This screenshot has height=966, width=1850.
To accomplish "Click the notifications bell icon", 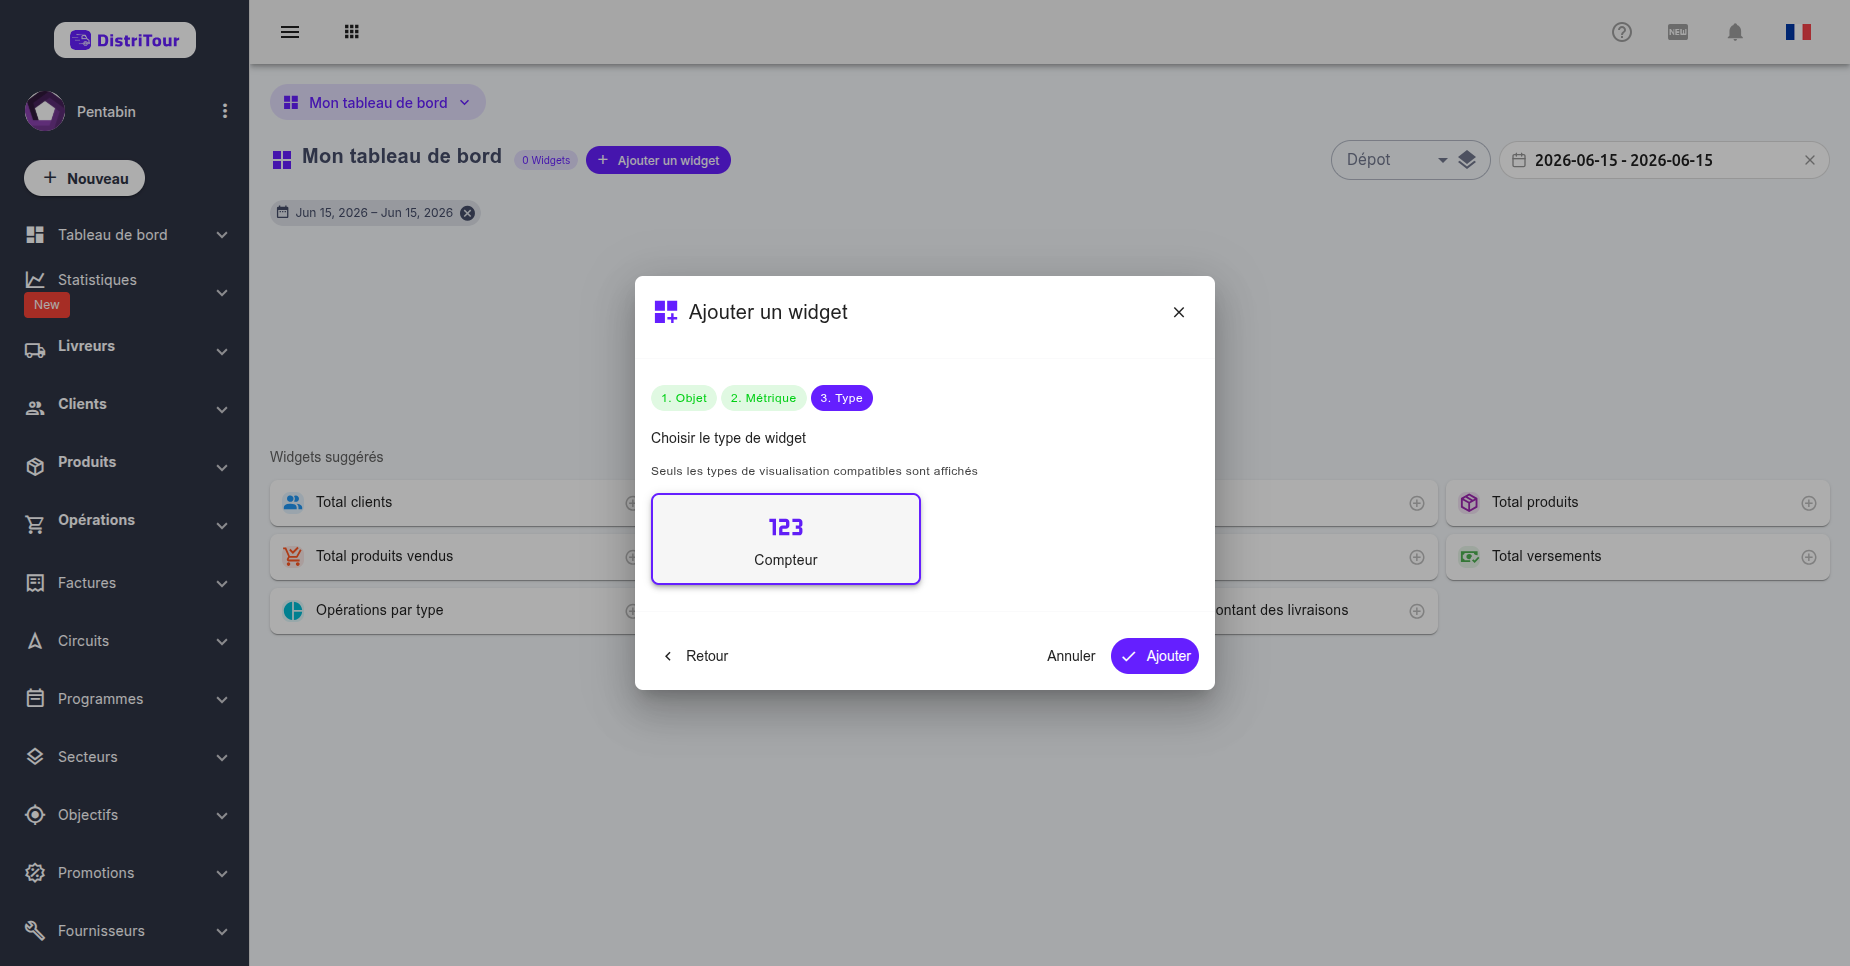I will 1735,32.
